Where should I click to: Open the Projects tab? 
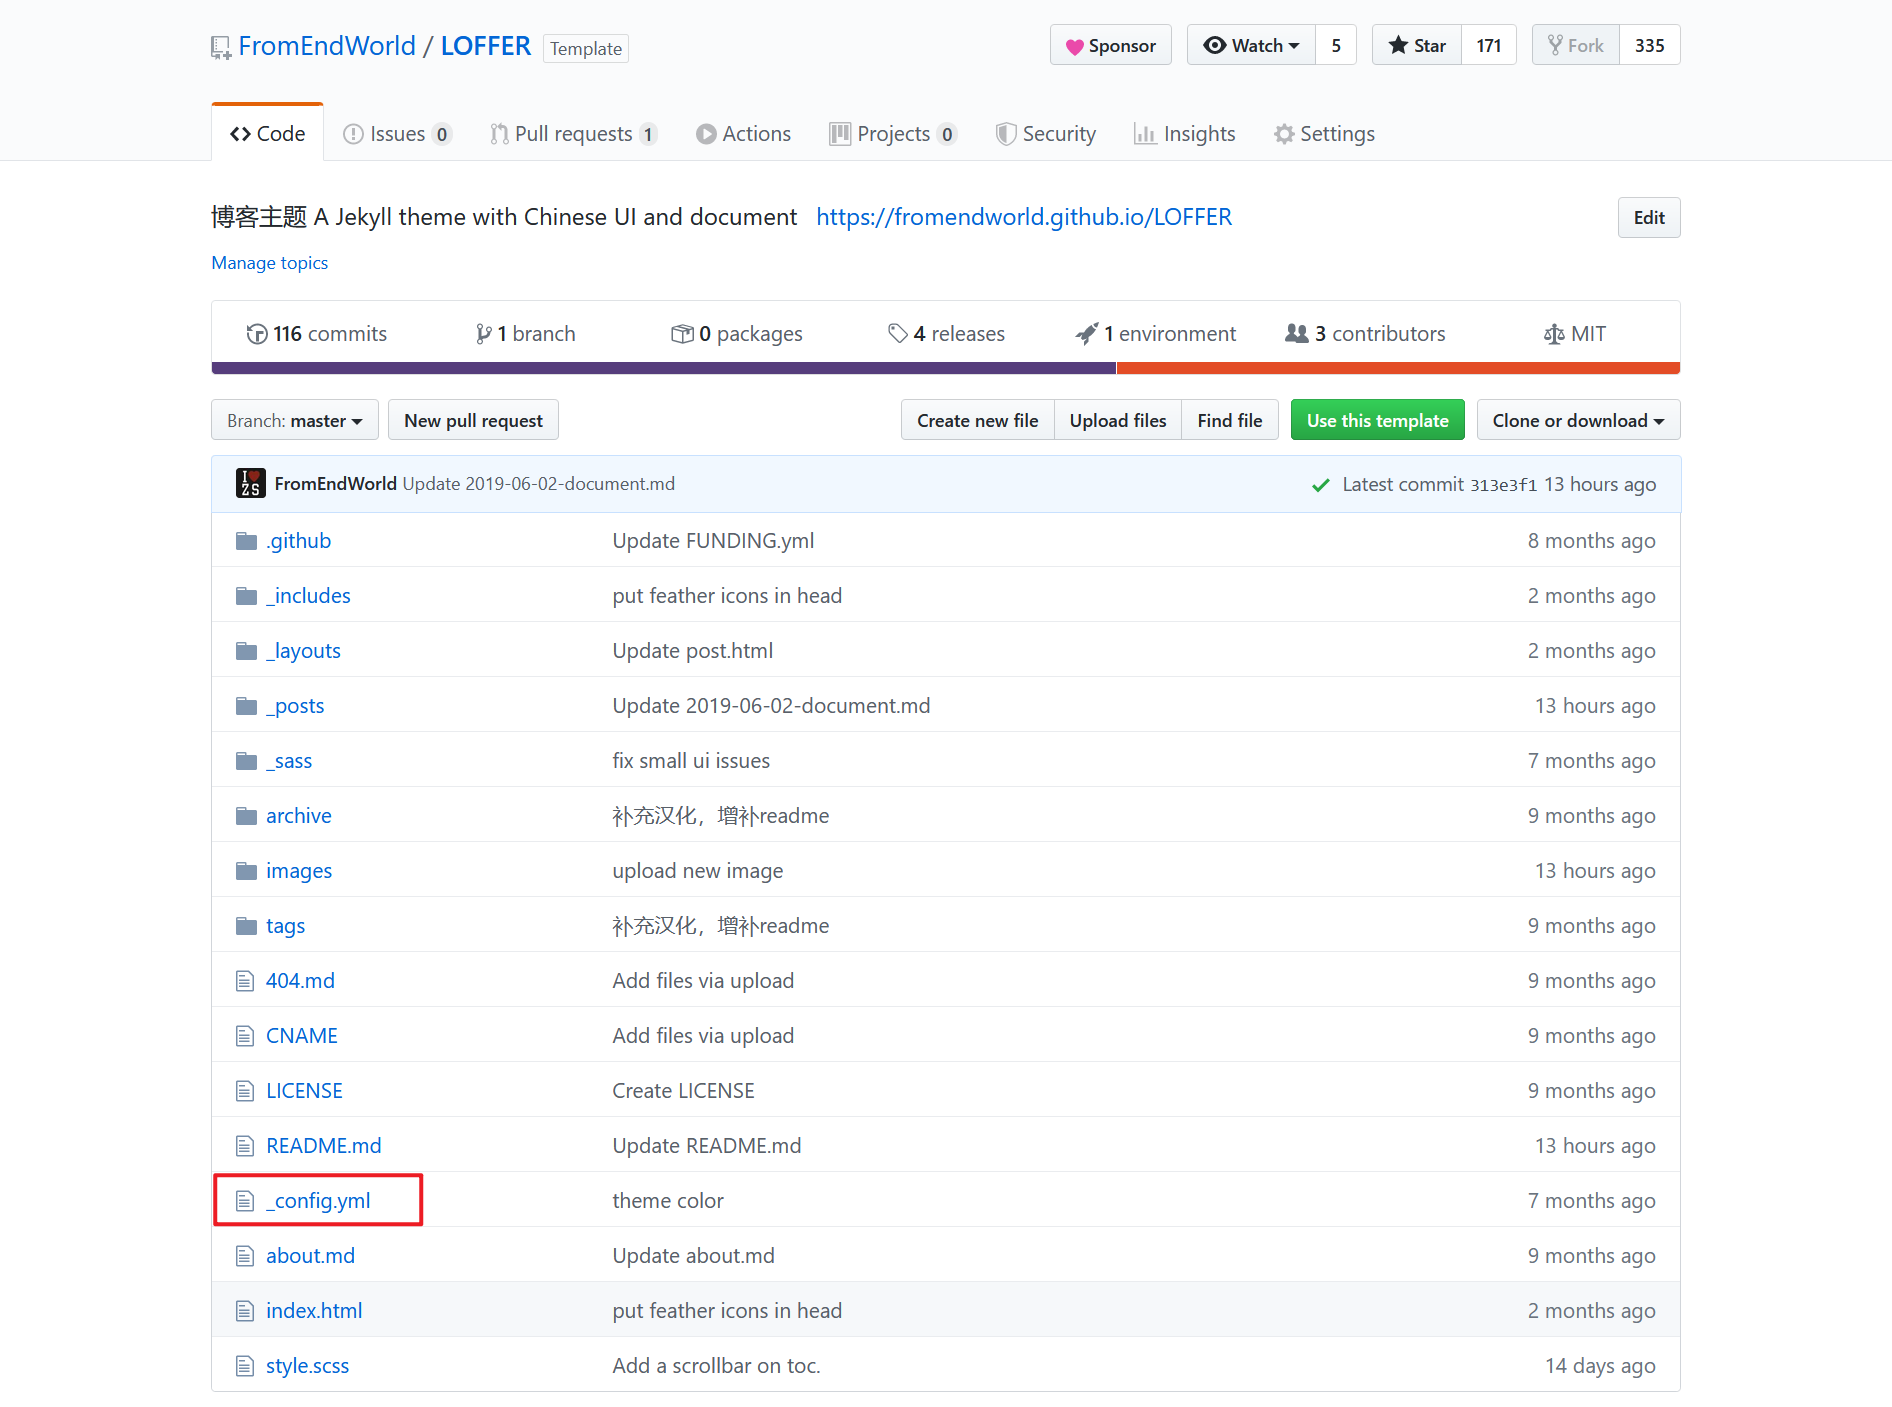tap(893, 133)
